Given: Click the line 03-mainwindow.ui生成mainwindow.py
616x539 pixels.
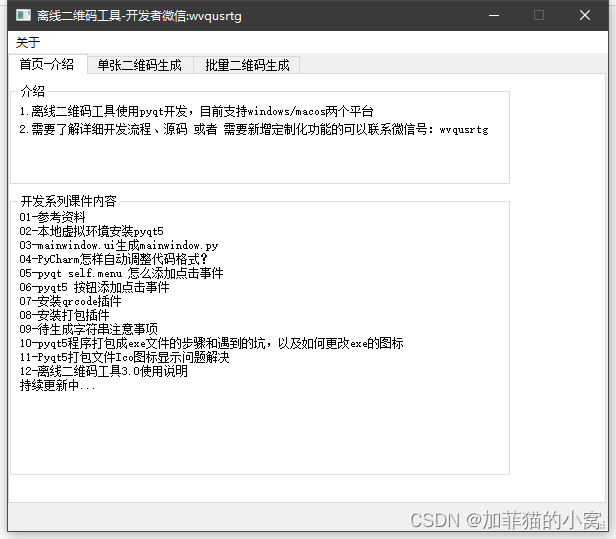Looking at the screenshot, I should (119, 245).
